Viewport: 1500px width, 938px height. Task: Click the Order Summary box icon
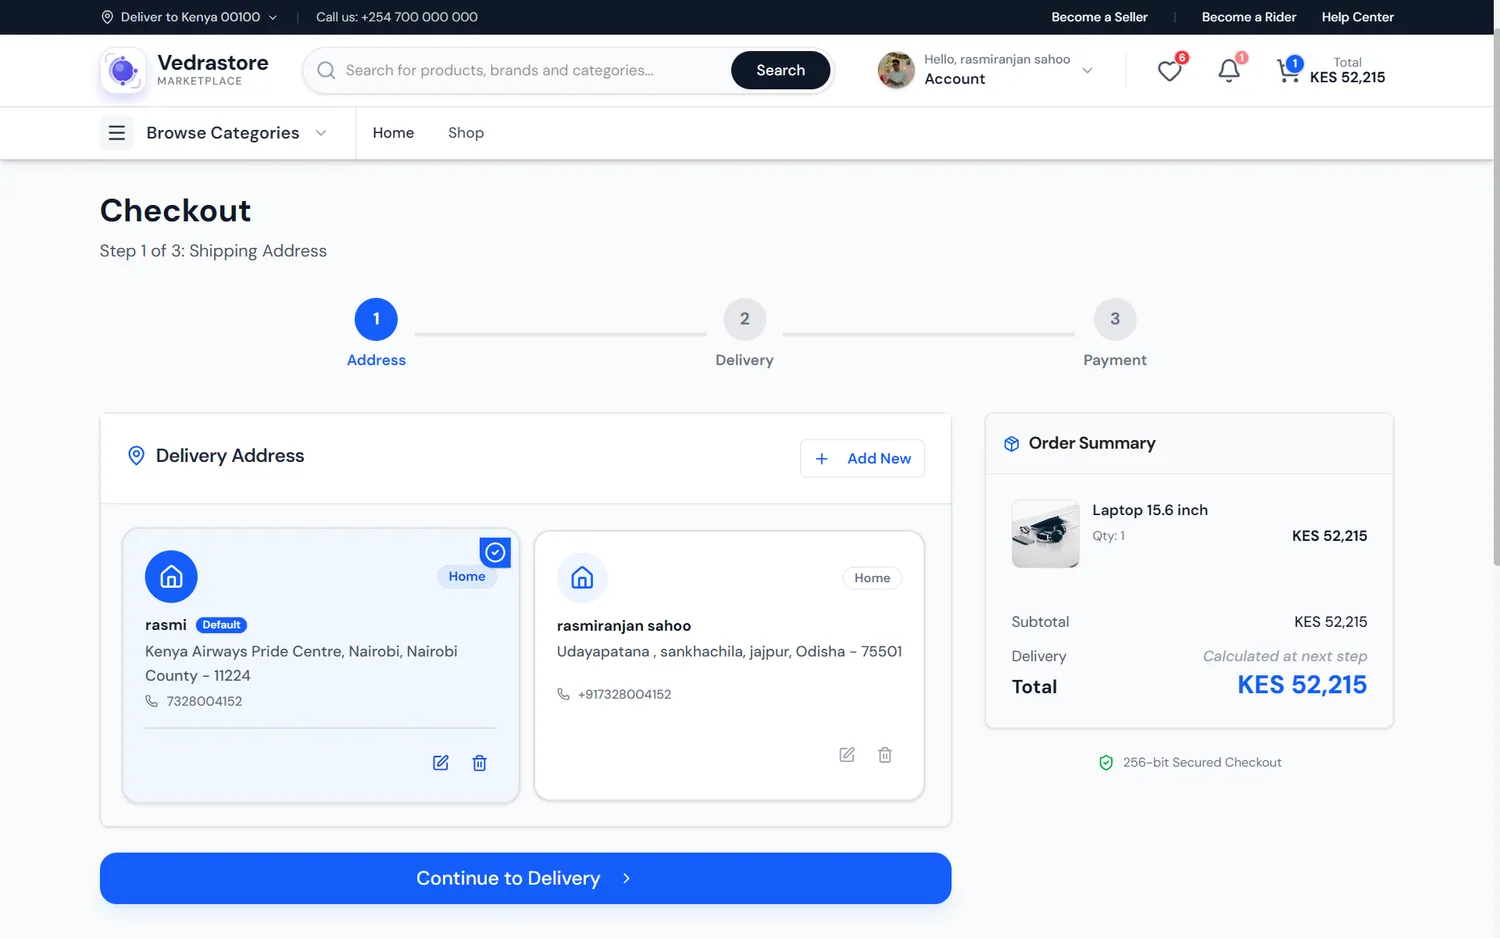[x=1012, y=444]
